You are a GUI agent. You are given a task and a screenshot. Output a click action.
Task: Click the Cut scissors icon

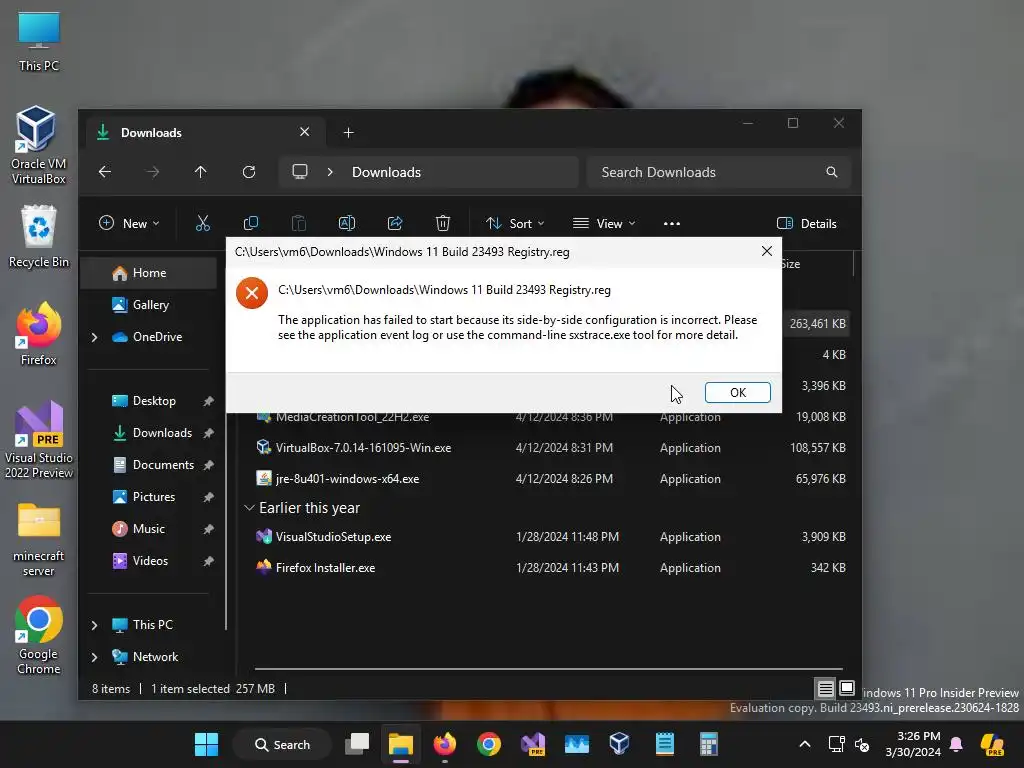(x=203, y=223)
